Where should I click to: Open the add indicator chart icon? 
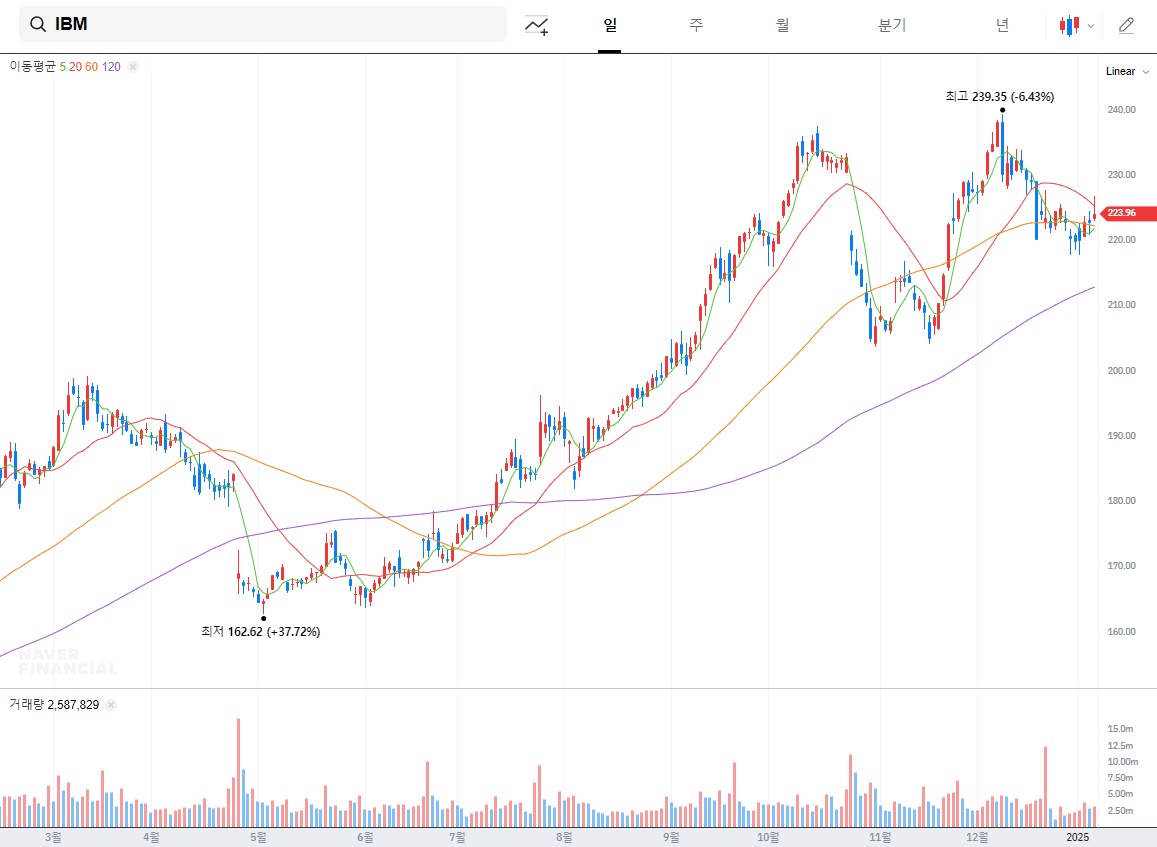[536, 26]
